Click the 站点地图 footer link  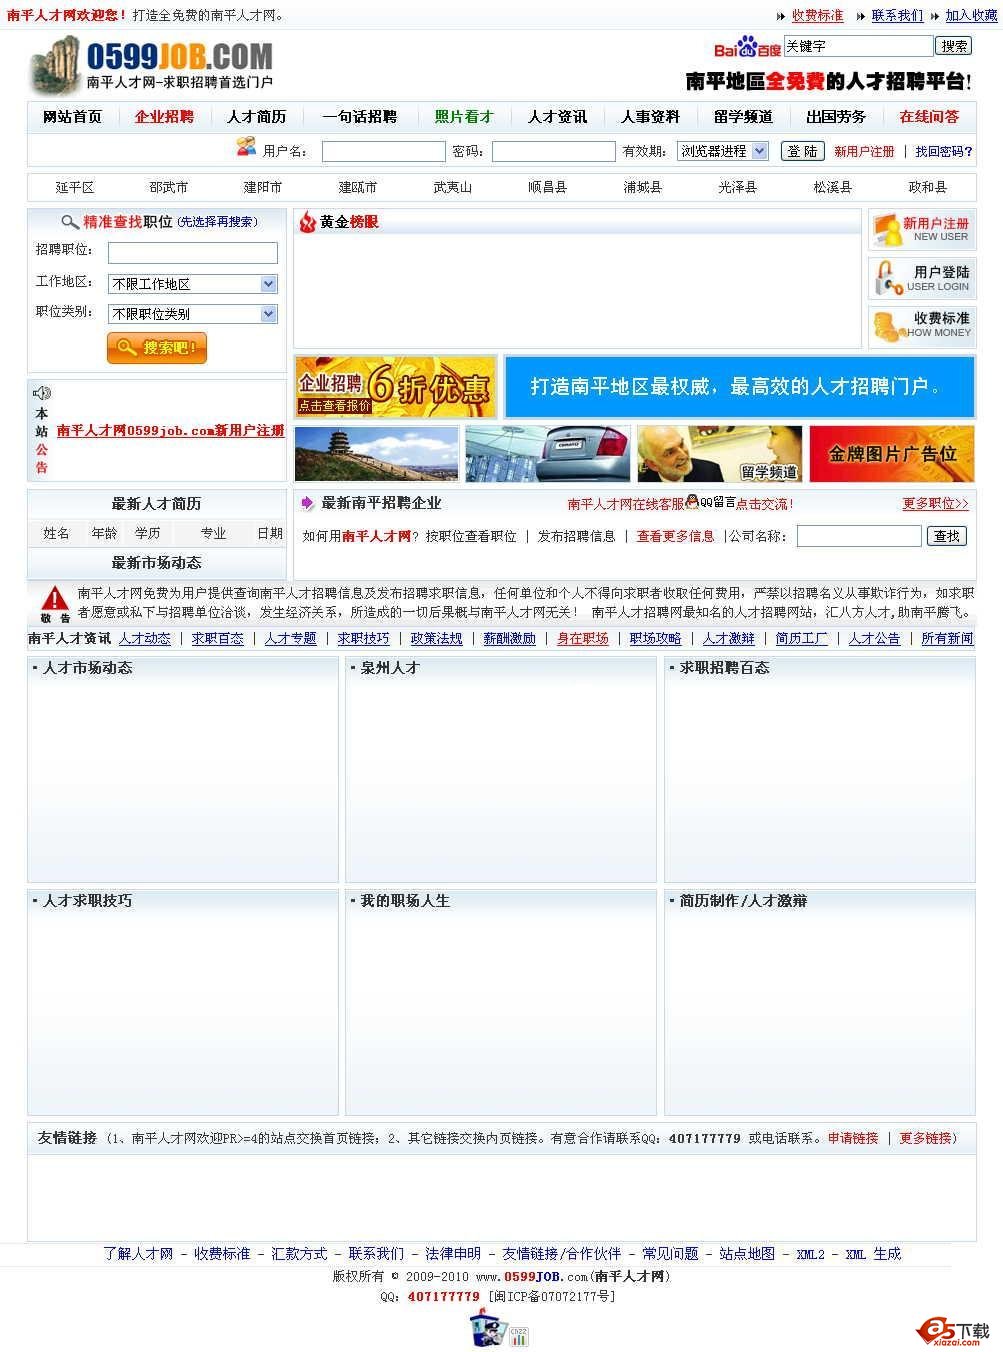(747, 1253)
